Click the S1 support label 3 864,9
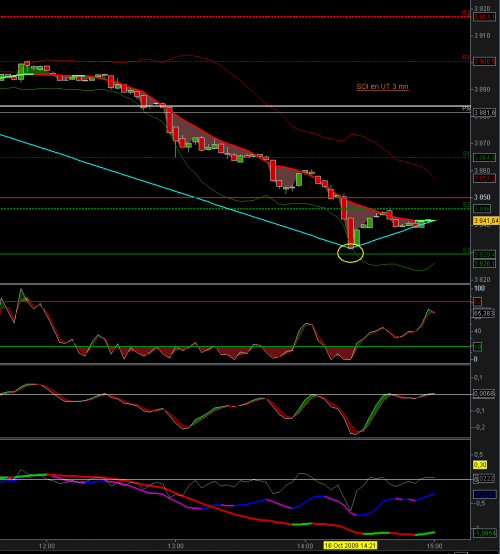 (484, 158)
